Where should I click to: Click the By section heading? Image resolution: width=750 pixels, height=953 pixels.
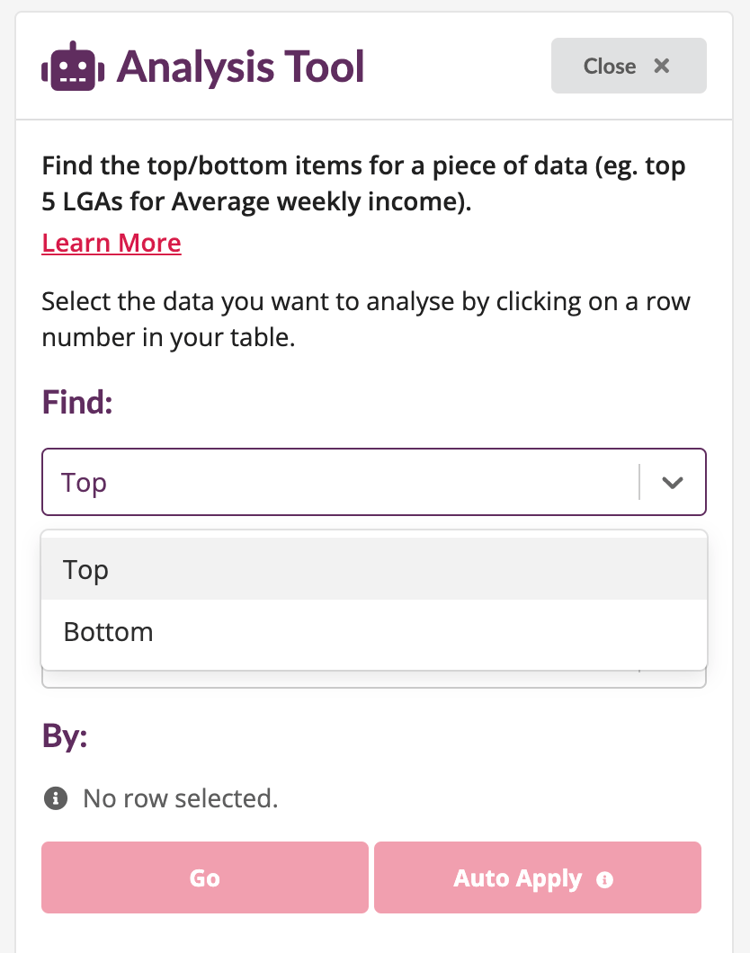[x=64, y=736]
